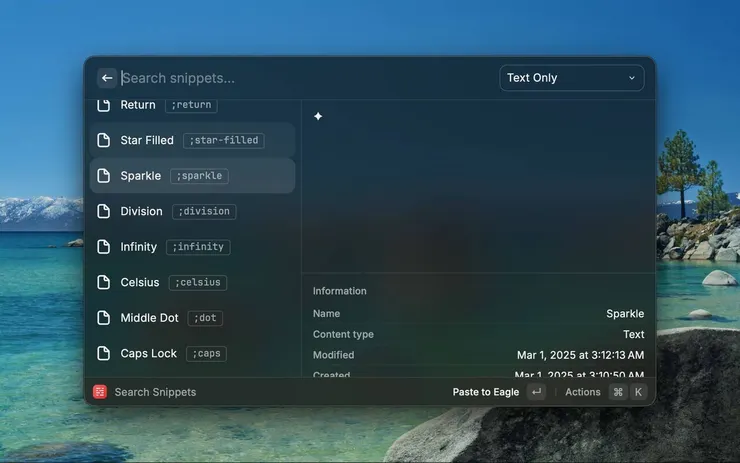Select the Celsius snippet
The image size is (740, 463).
click(x=193, y=282)
